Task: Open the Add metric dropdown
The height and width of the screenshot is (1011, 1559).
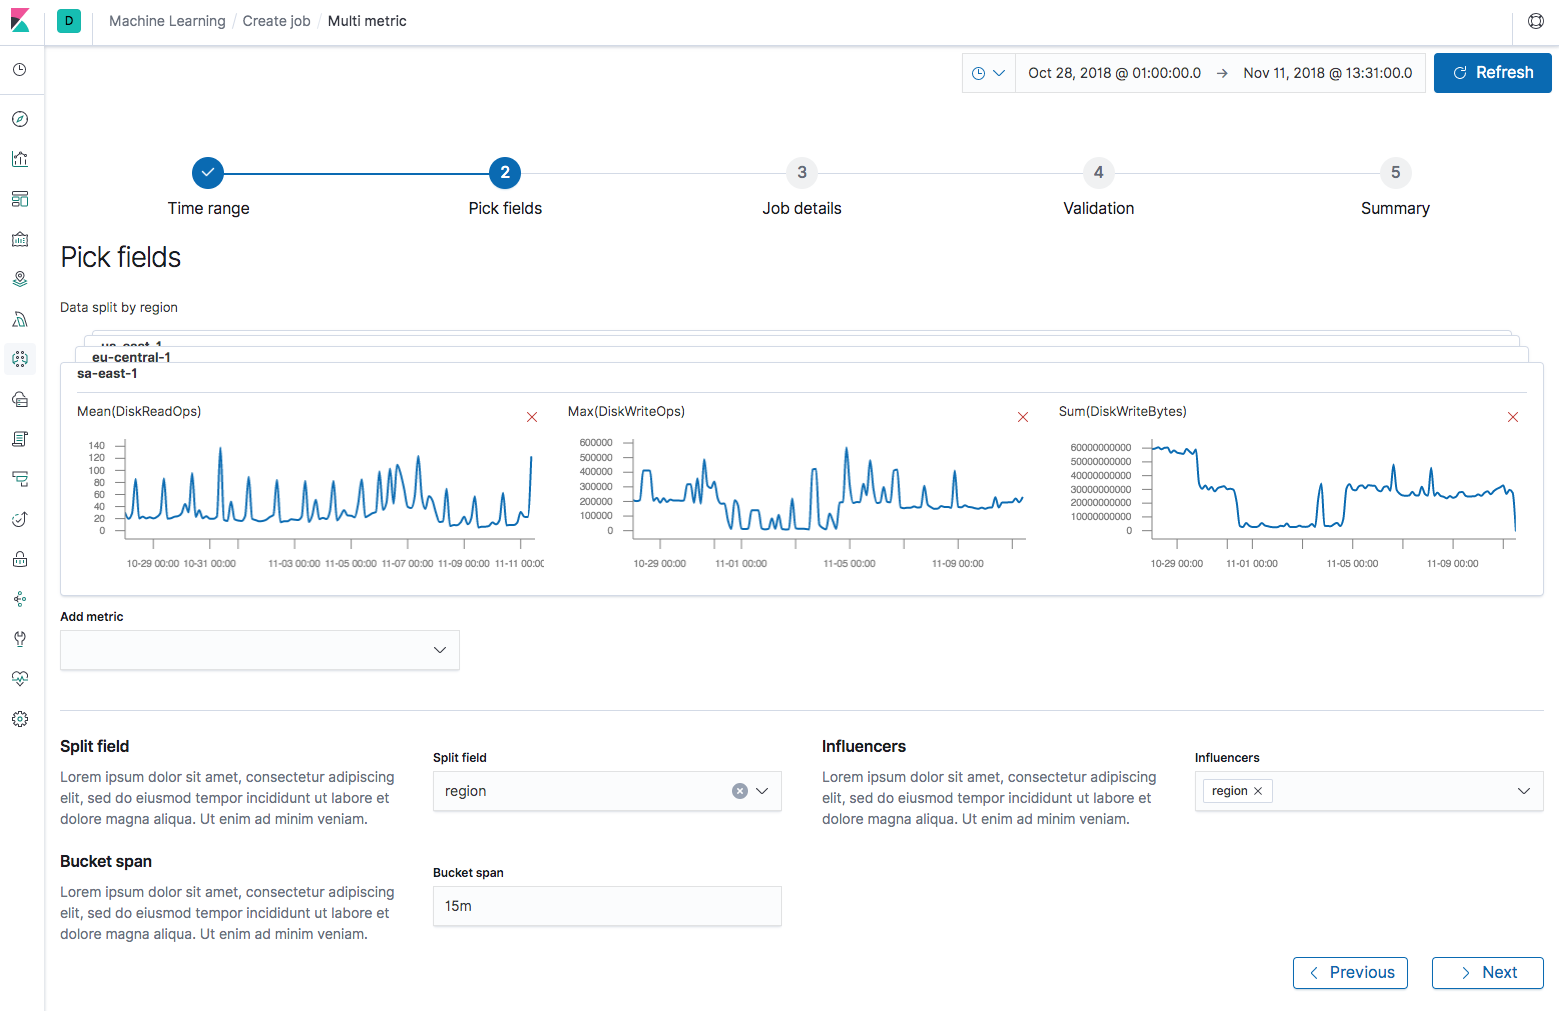Action: click(x=260, y=650)
